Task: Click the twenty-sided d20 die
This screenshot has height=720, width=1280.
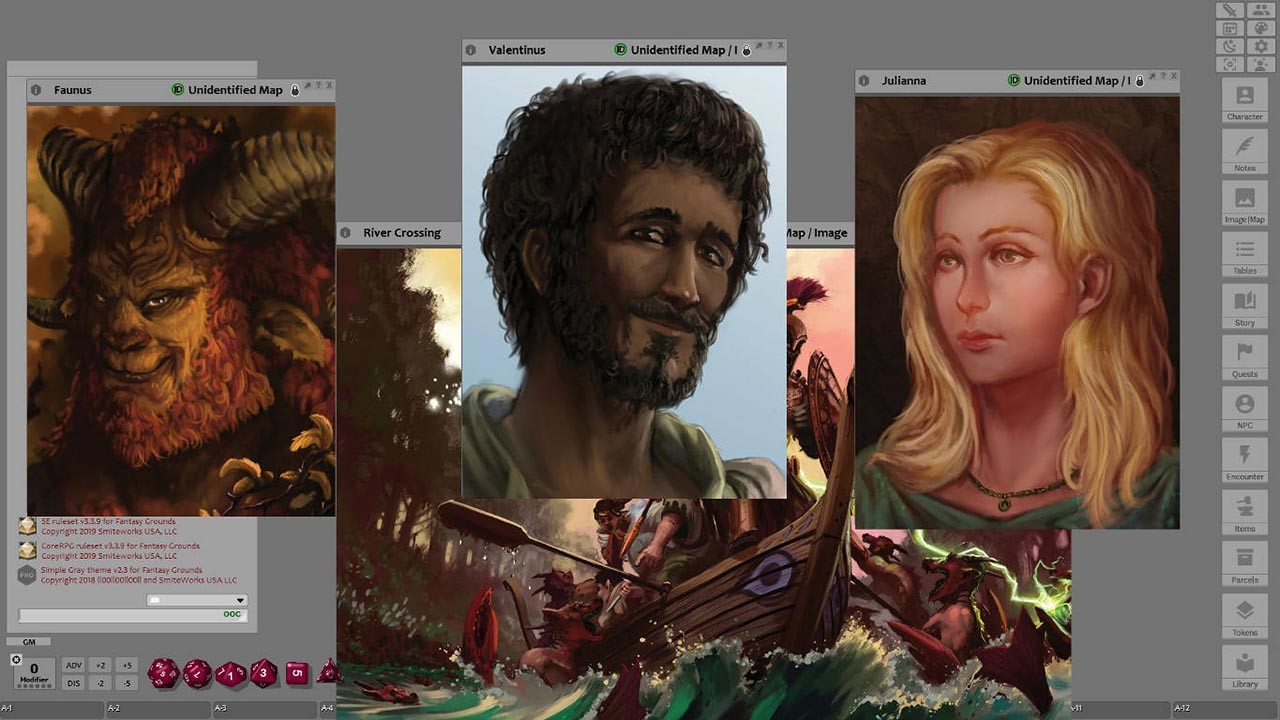Action: pyautogui.click(x=163, y=673)
